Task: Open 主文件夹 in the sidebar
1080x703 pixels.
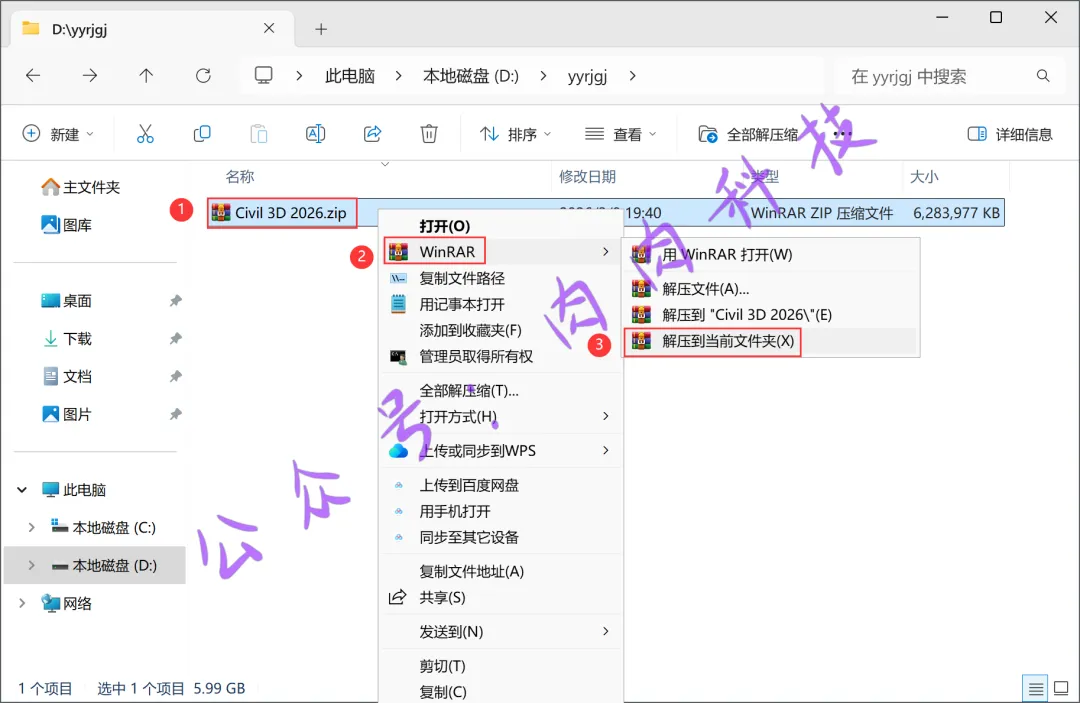Action: [x=81, y=187]
